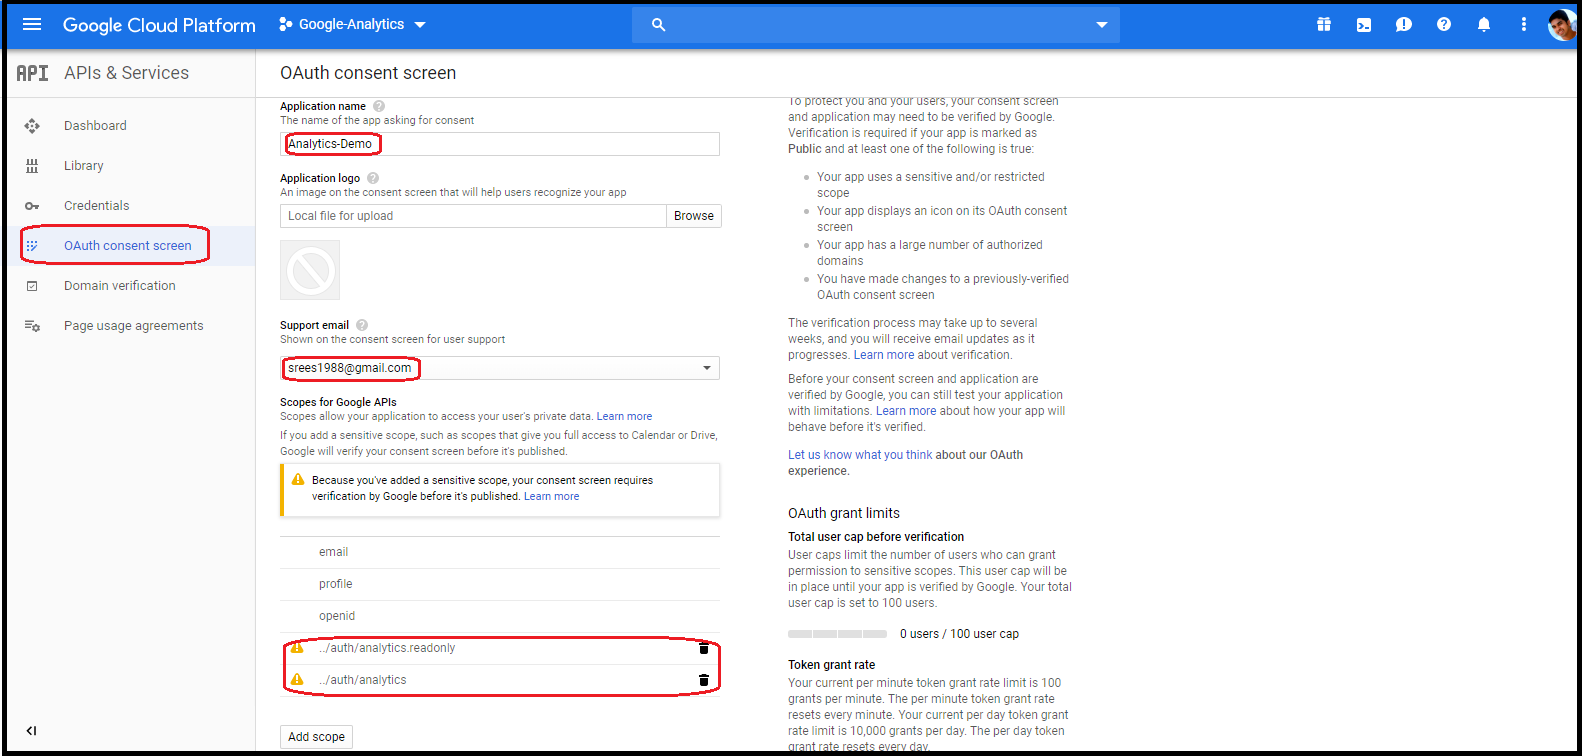Delete the ../auth/analytics.readonly scope

click(704, 648)
